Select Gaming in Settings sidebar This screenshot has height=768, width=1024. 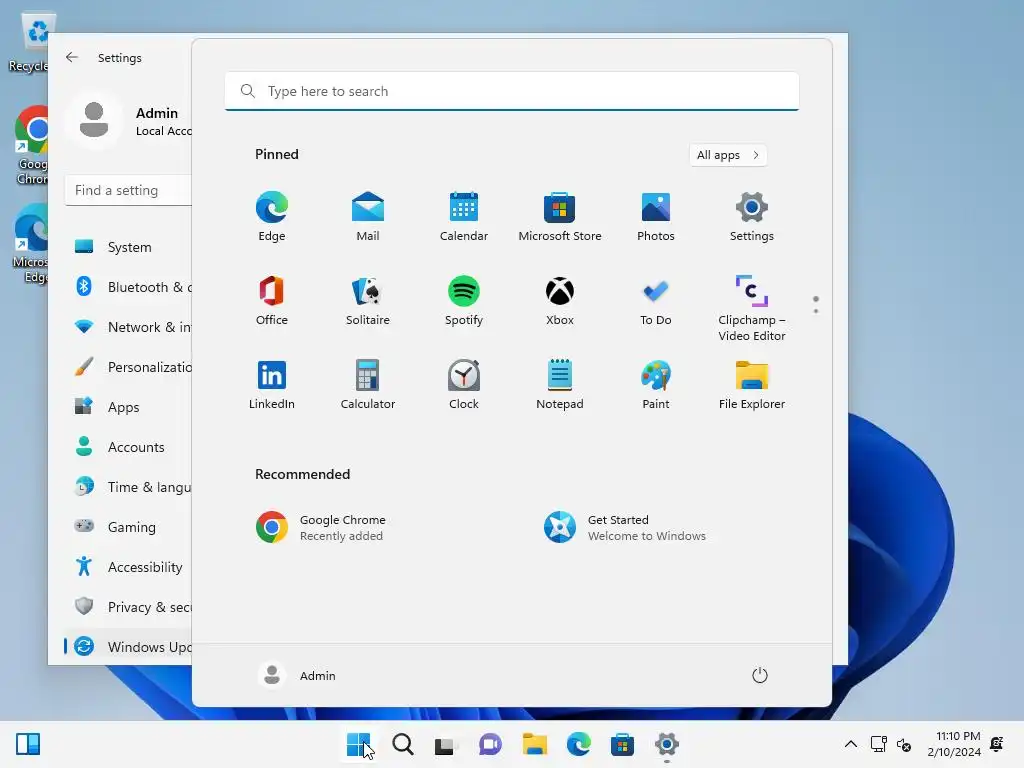point(129,526)
